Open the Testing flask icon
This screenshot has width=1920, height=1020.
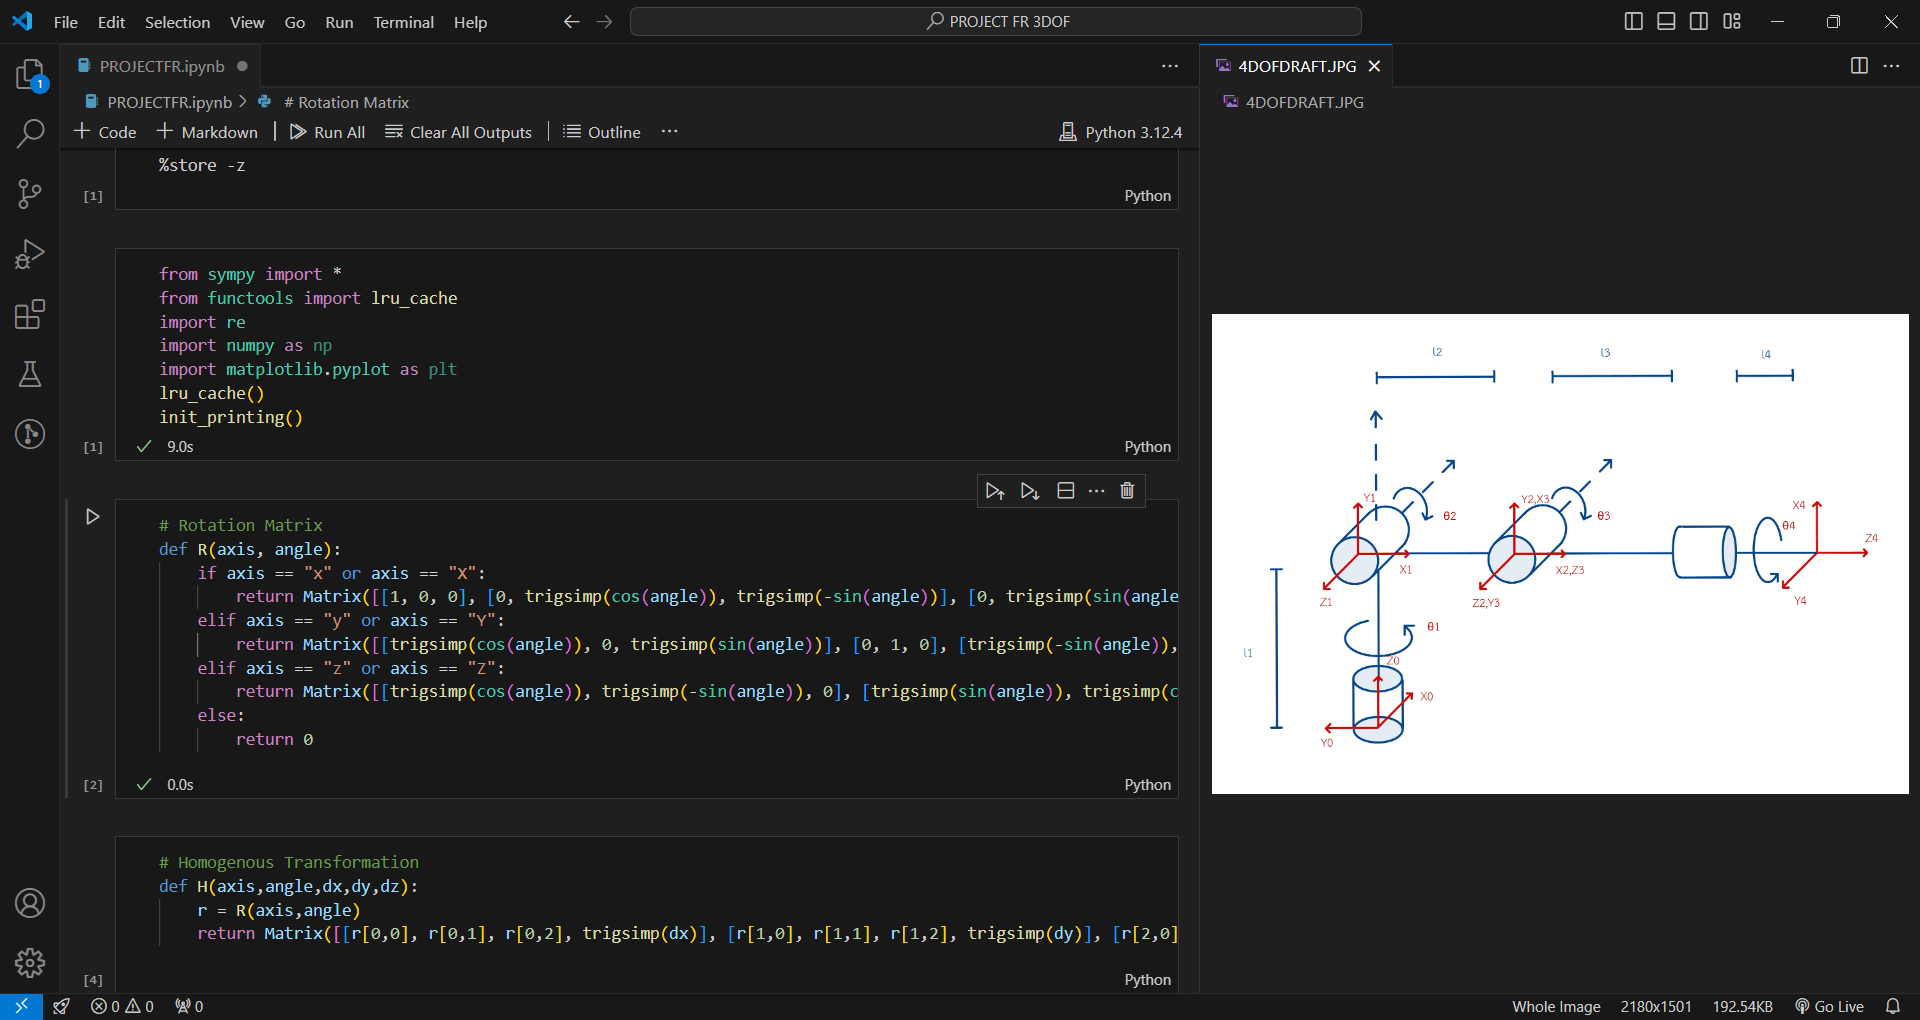click(x=30, y=374)
